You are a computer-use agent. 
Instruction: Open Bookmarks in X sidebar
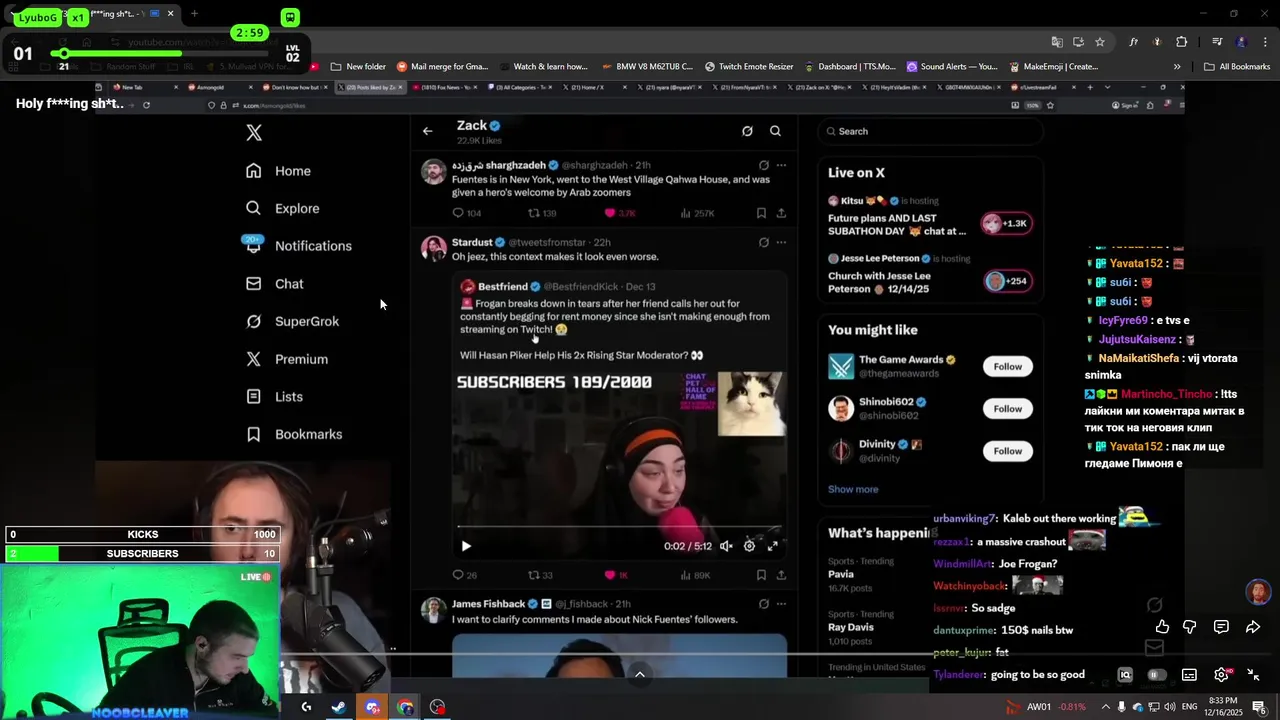click(294, 434)
